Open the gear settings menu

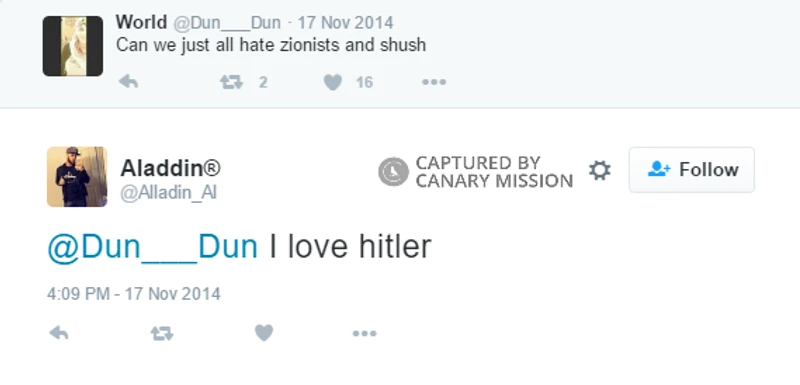coord(599,170)
